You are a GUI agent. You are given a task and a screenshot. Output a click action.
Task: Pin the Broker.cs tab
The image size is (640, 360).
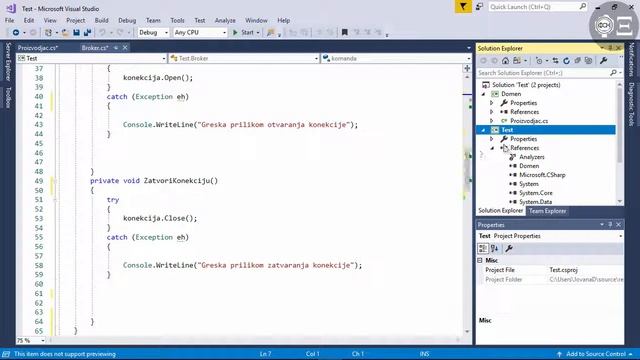[x=116, y=48]
